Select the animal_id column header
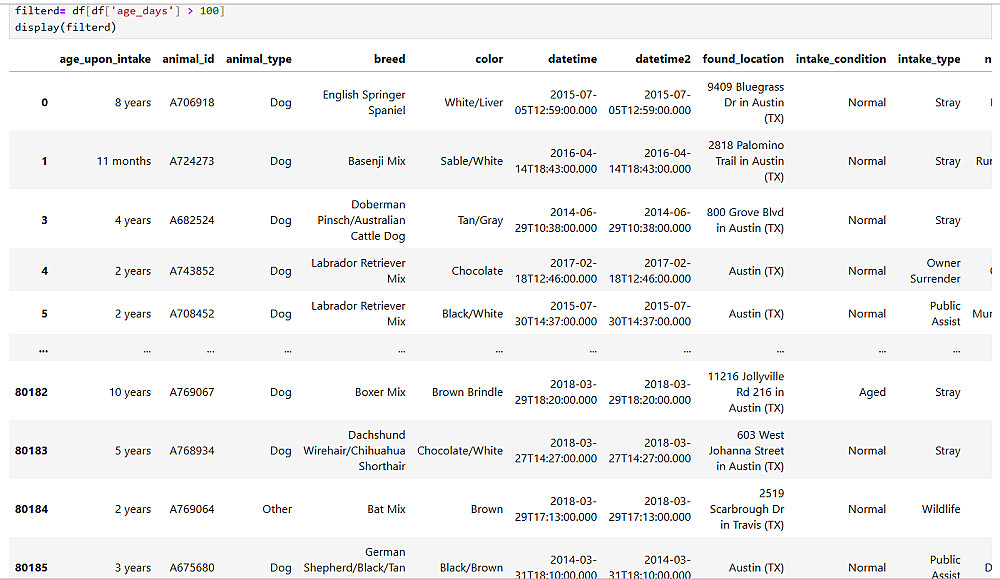 click(x=188, y=59)
